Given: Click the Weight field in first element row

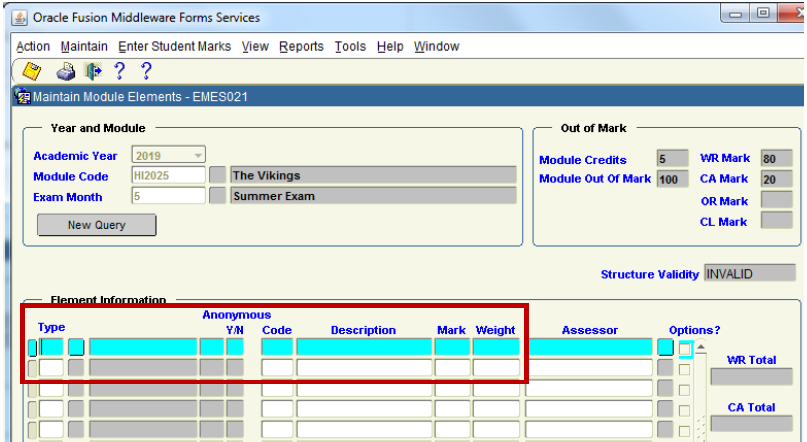Looking at the screenshot, I should 496,347.
